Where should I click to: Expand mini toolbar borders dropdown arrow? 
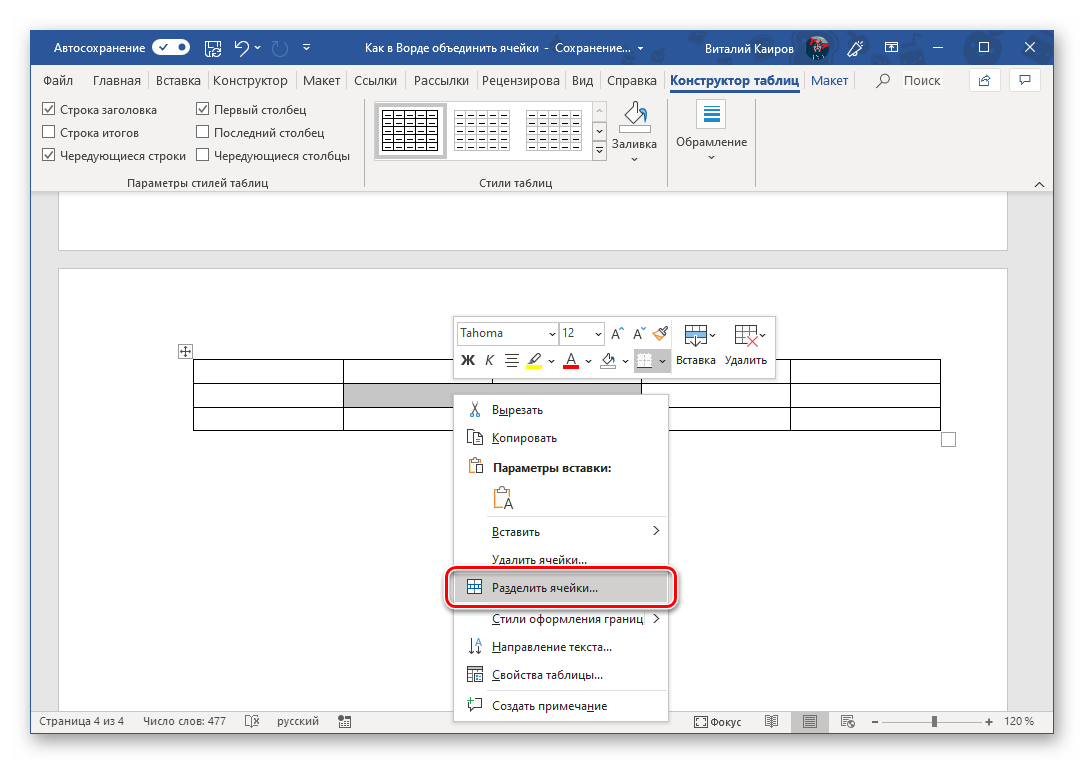pyautogui.click(x=662, y=361)
